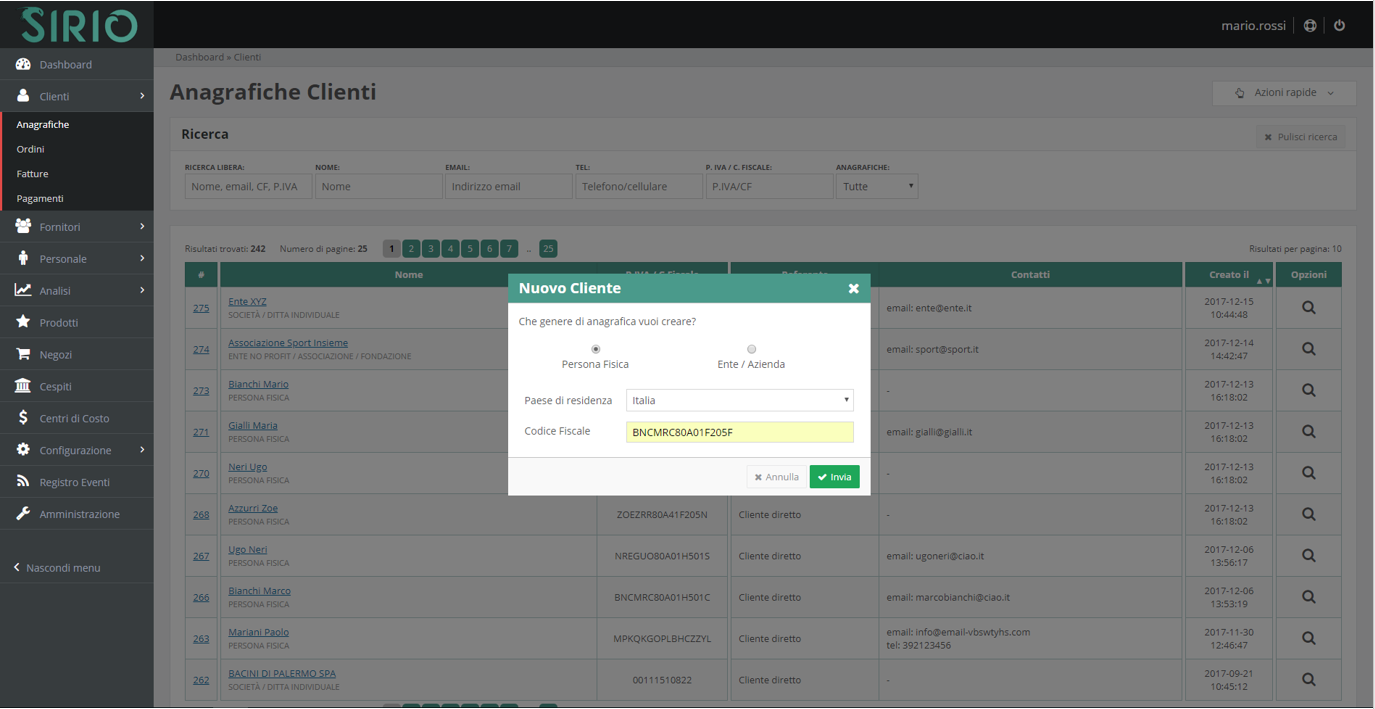Viewport: 1375px width, 709px height.
Task: Open Fatture submenu item
Action: click(x=32, y=174)
